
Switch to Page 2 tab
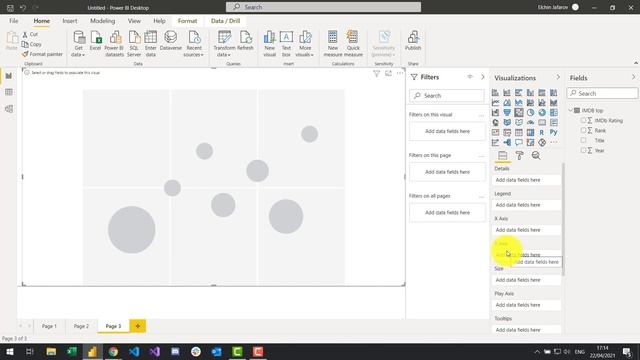[x=81, y=326]
